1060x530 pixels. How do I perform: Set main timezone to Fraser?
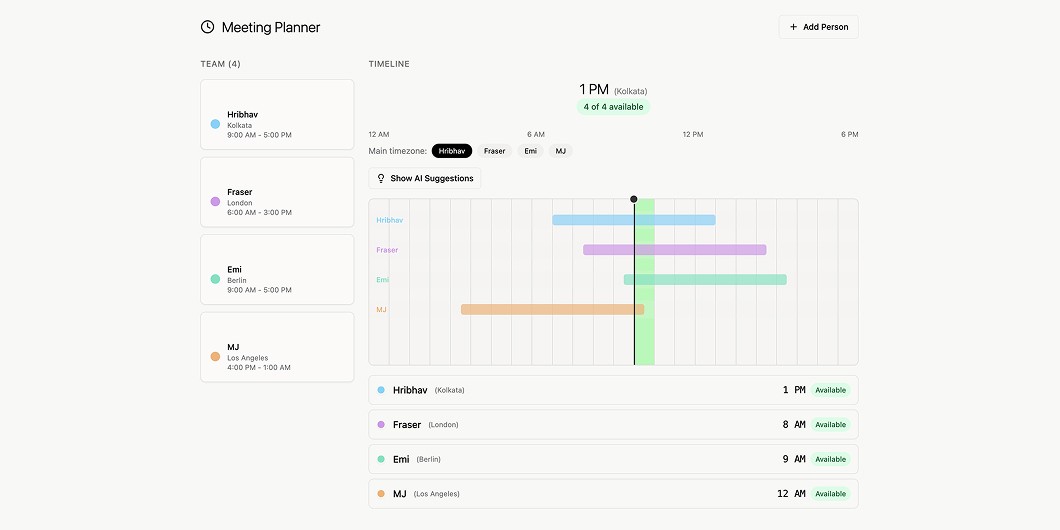coord(495,151)
